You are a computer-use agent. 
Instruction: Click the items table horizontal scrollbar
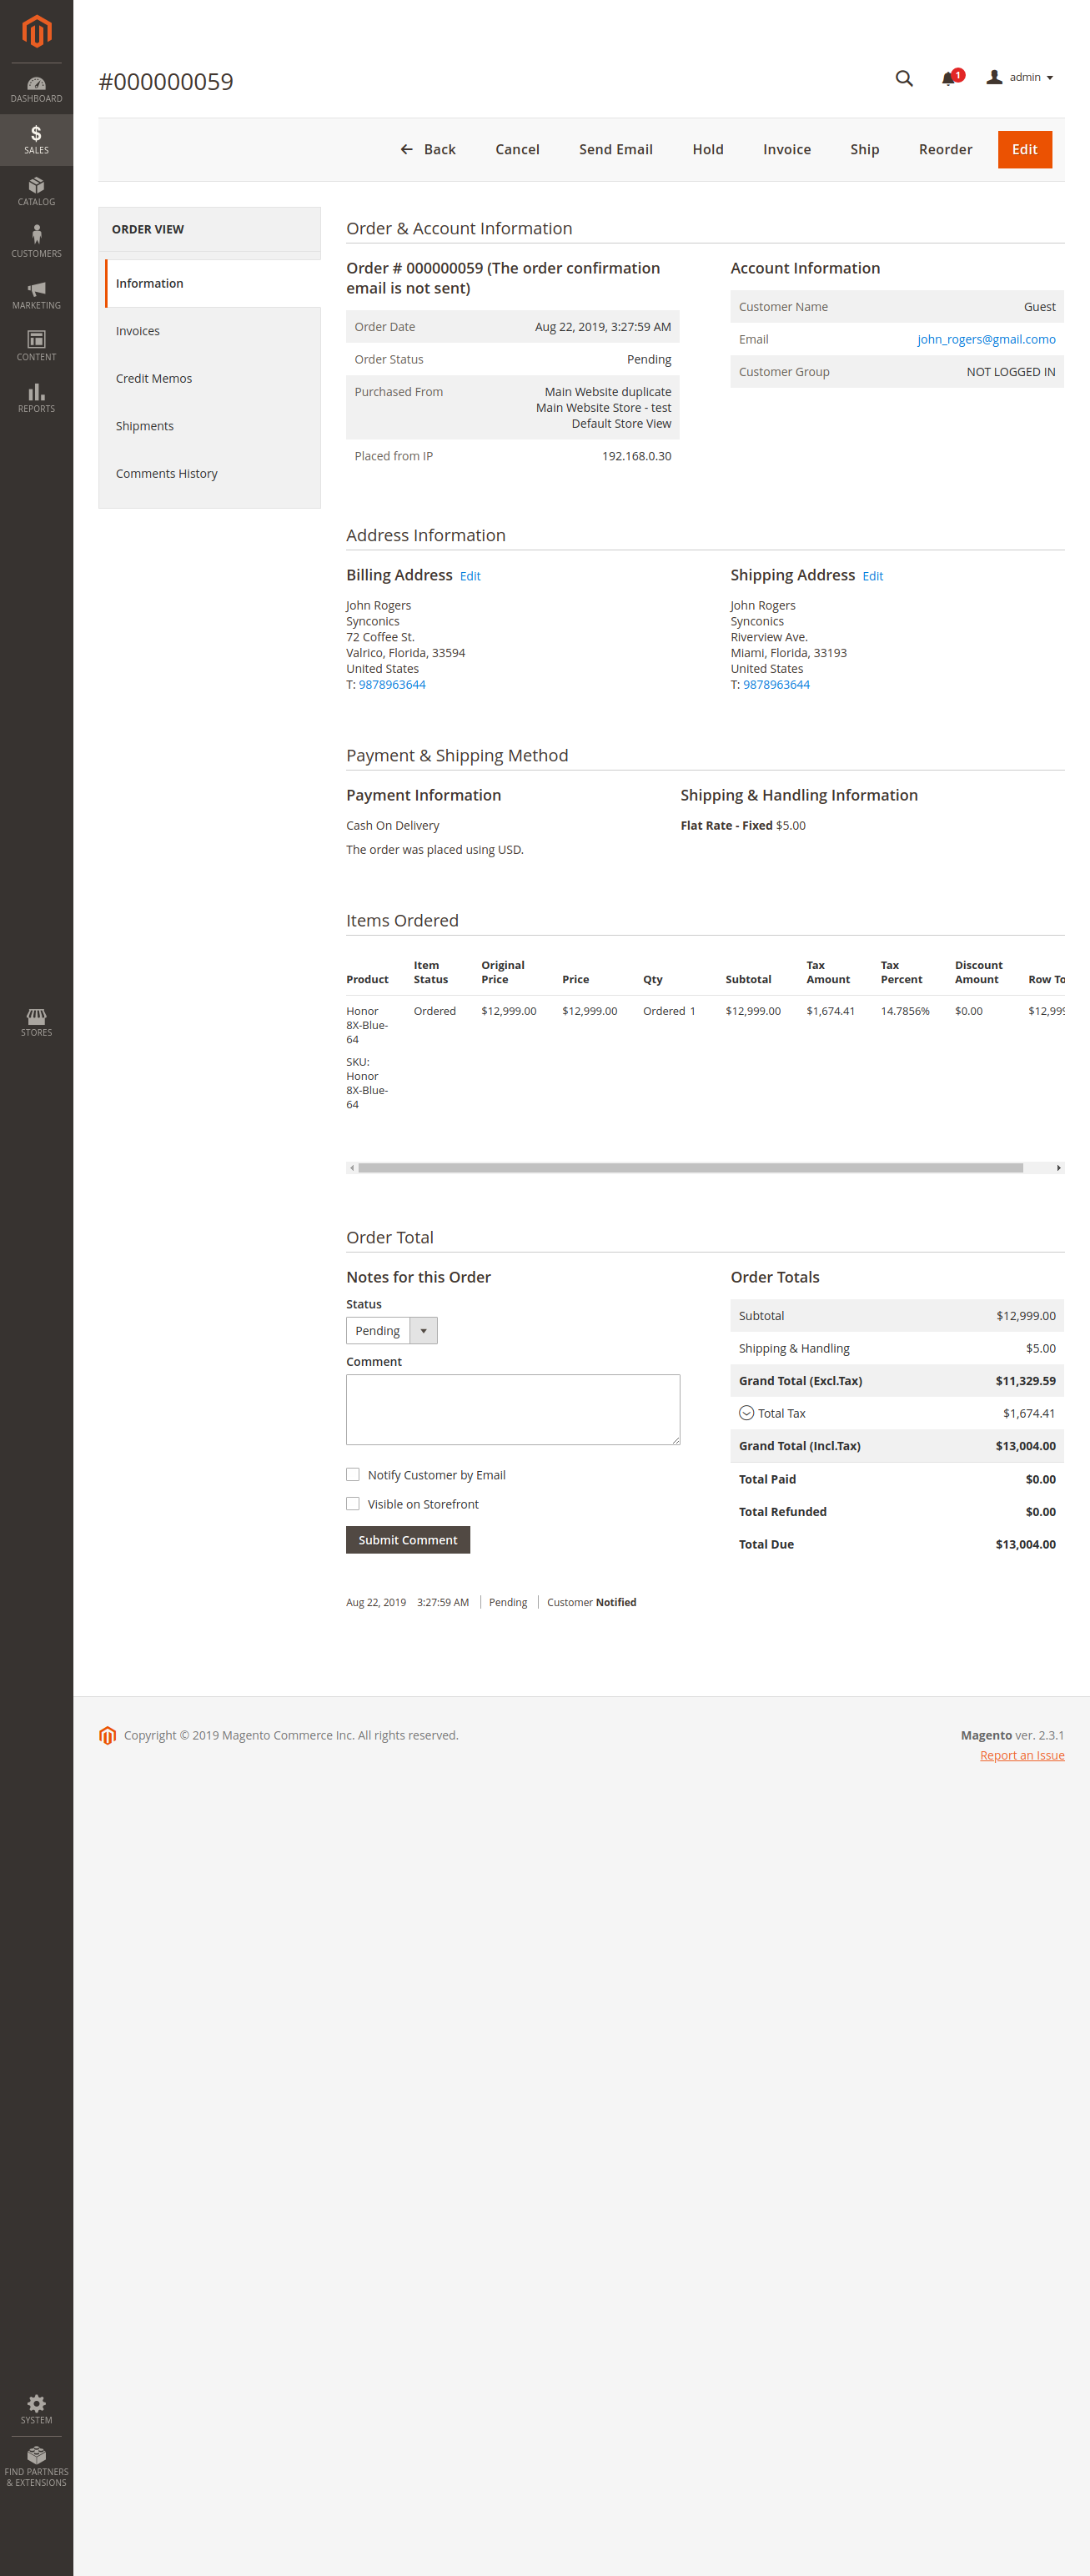coord(690,1167)
